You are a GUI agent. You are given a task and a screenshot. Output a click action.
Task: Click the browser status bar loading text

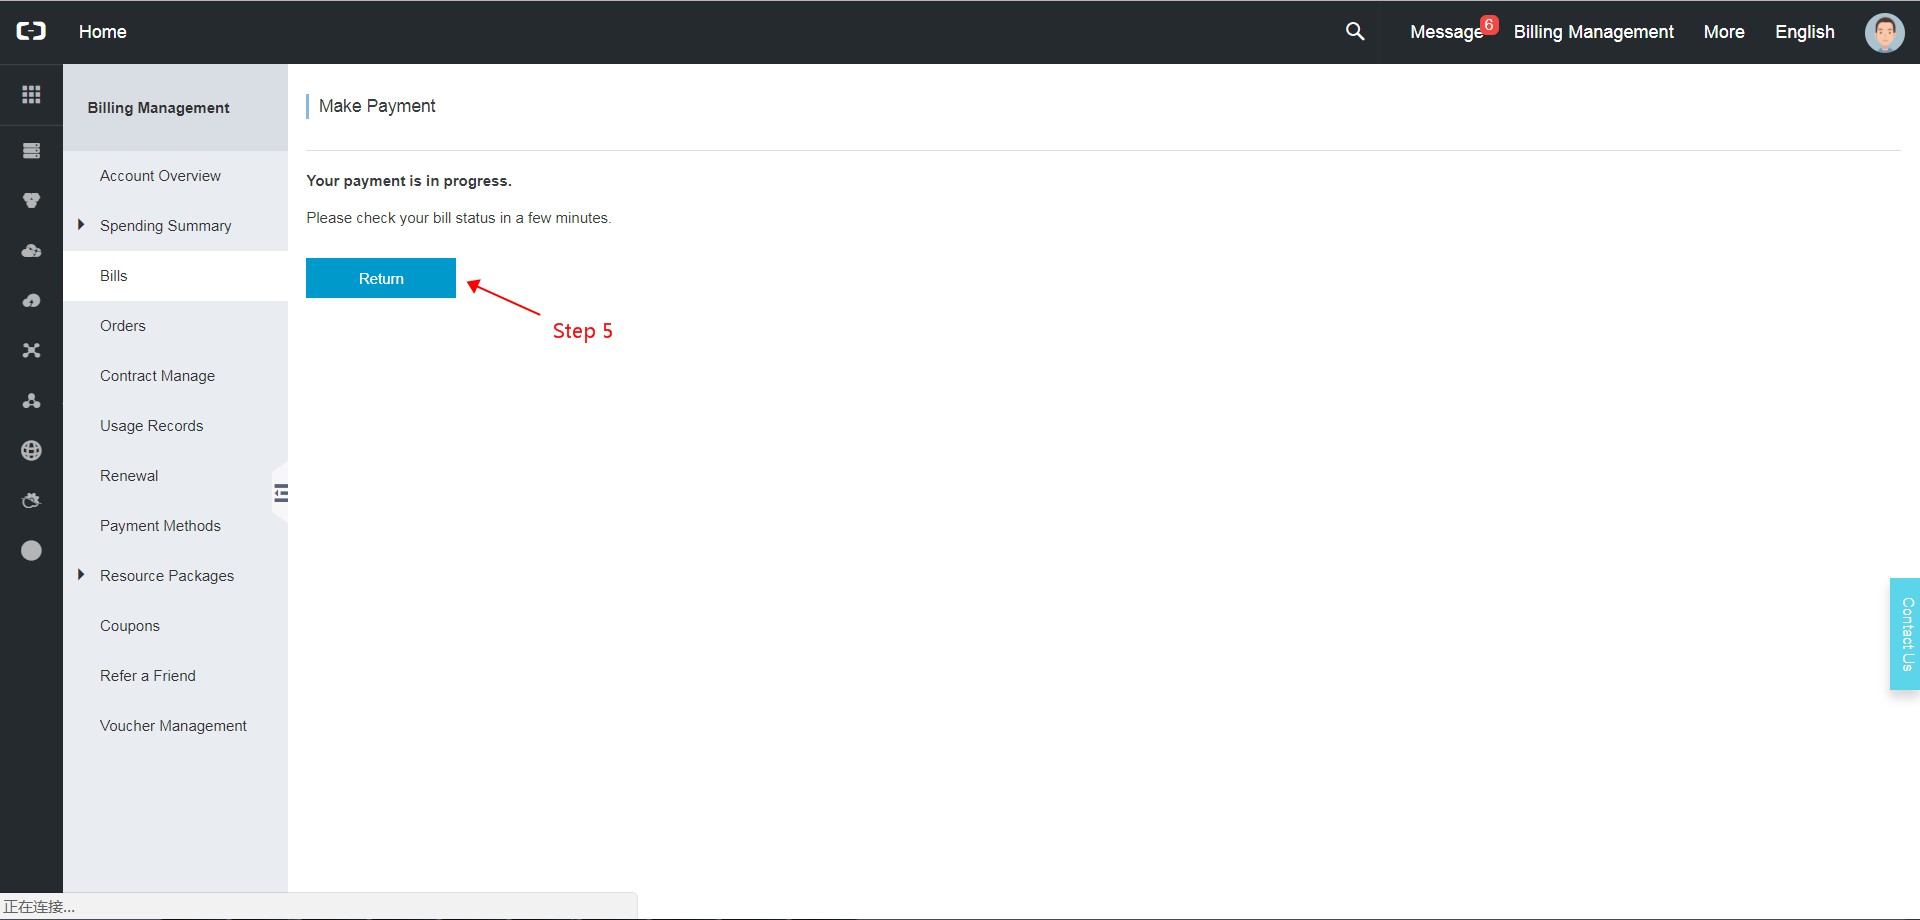coord(39,907)
